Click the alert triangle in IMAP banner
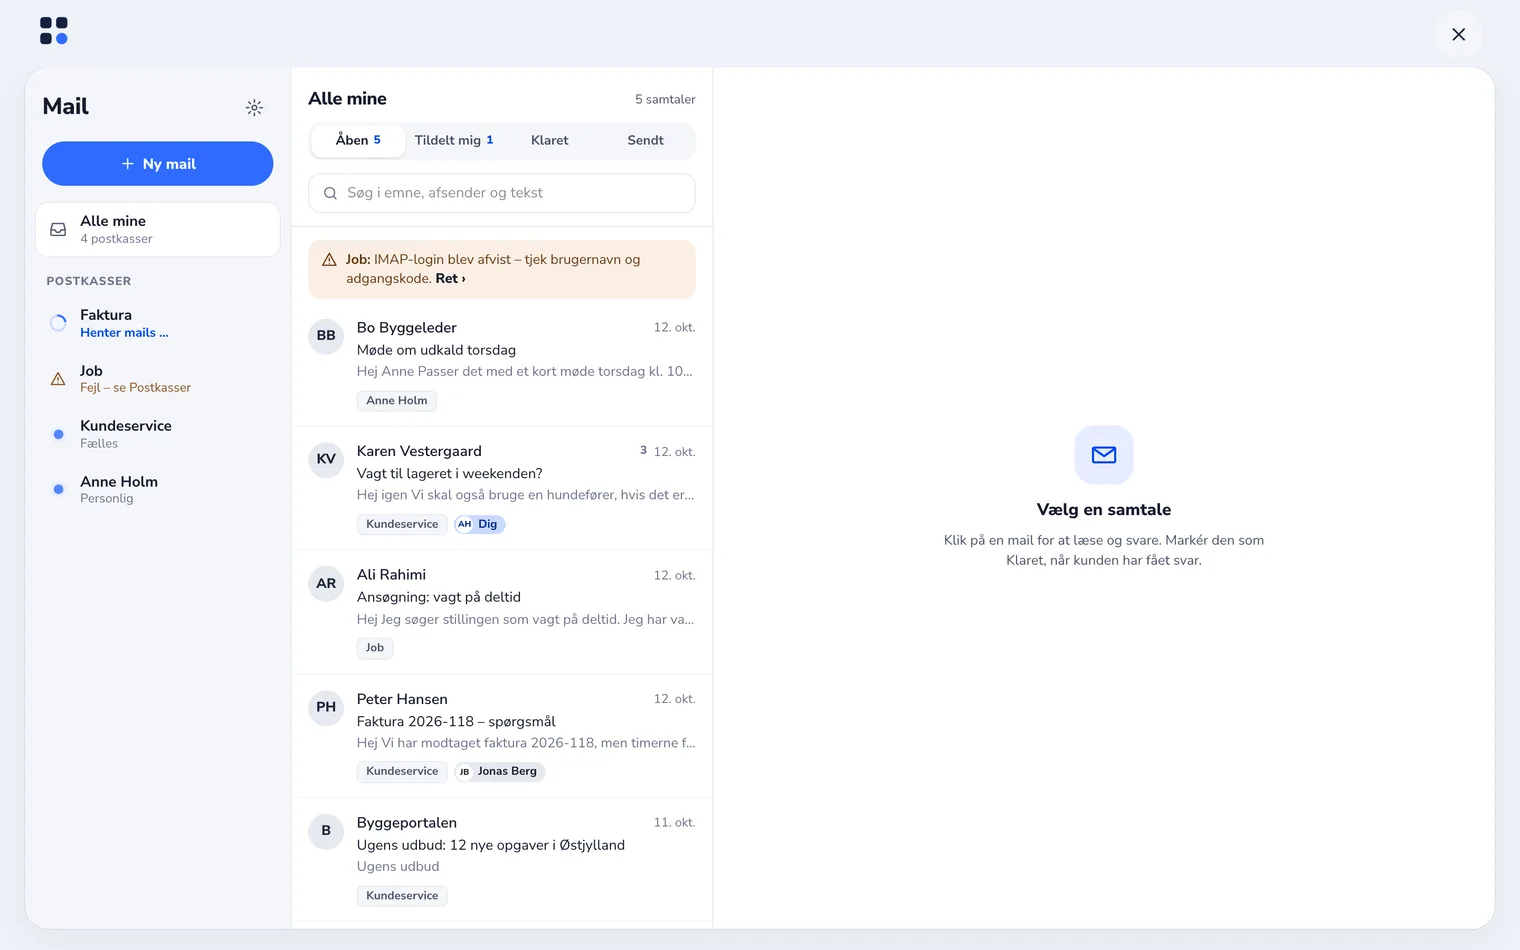 pos(329,260)
